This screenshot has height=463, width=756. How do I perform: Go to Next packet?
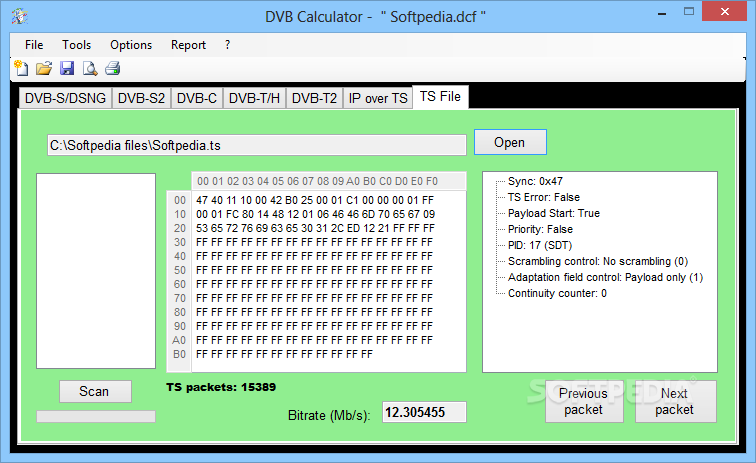(675, 401)
